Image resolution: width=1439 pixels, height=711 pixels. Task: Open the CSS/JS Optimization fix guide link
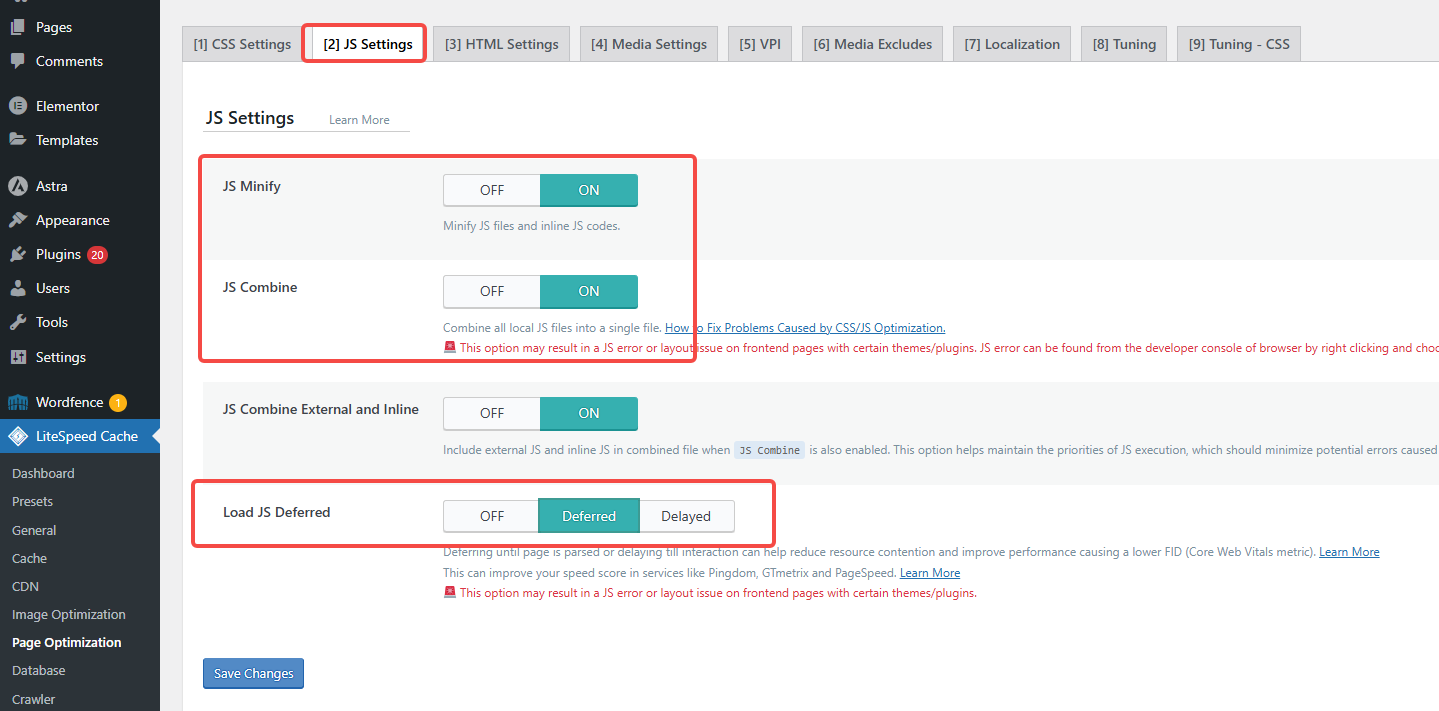coord(804,327)
